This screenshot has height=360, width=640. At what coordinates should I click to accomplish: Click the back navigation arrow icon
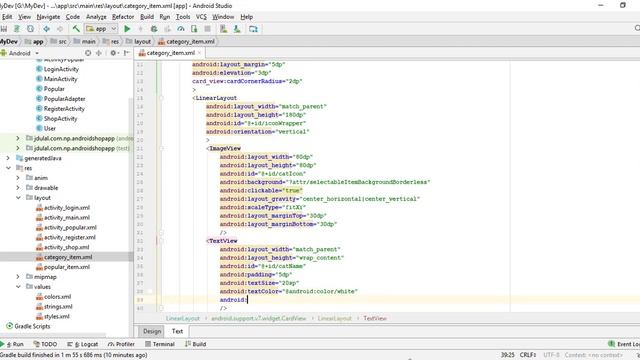47,29
